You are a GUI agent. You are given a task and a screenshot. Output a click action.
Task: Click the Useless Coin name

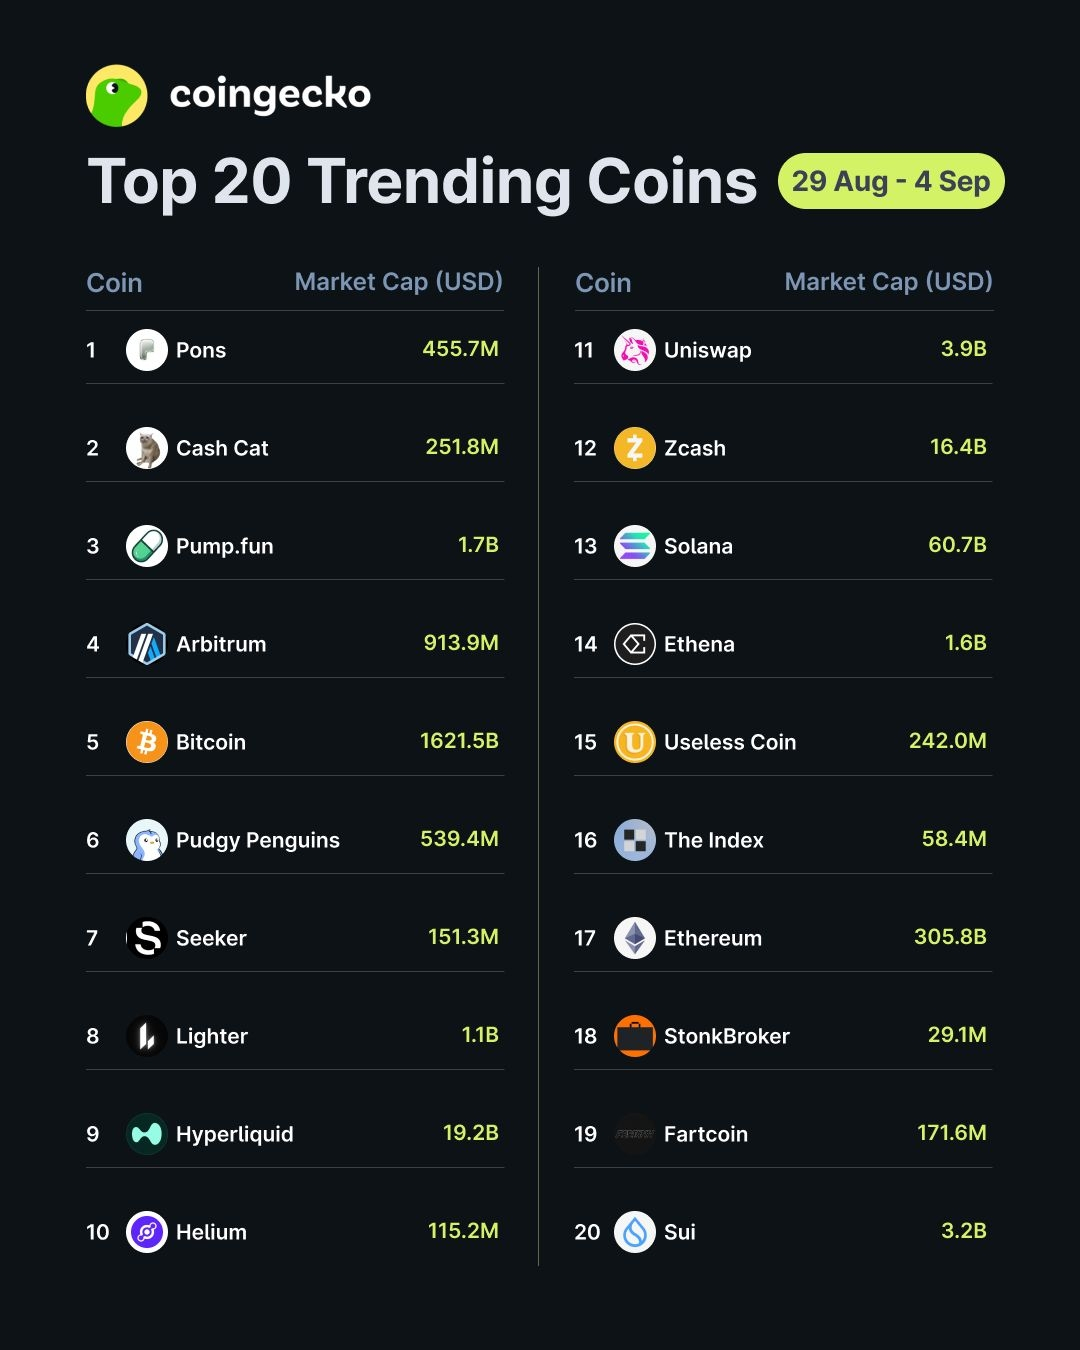(x=730, y=742)
